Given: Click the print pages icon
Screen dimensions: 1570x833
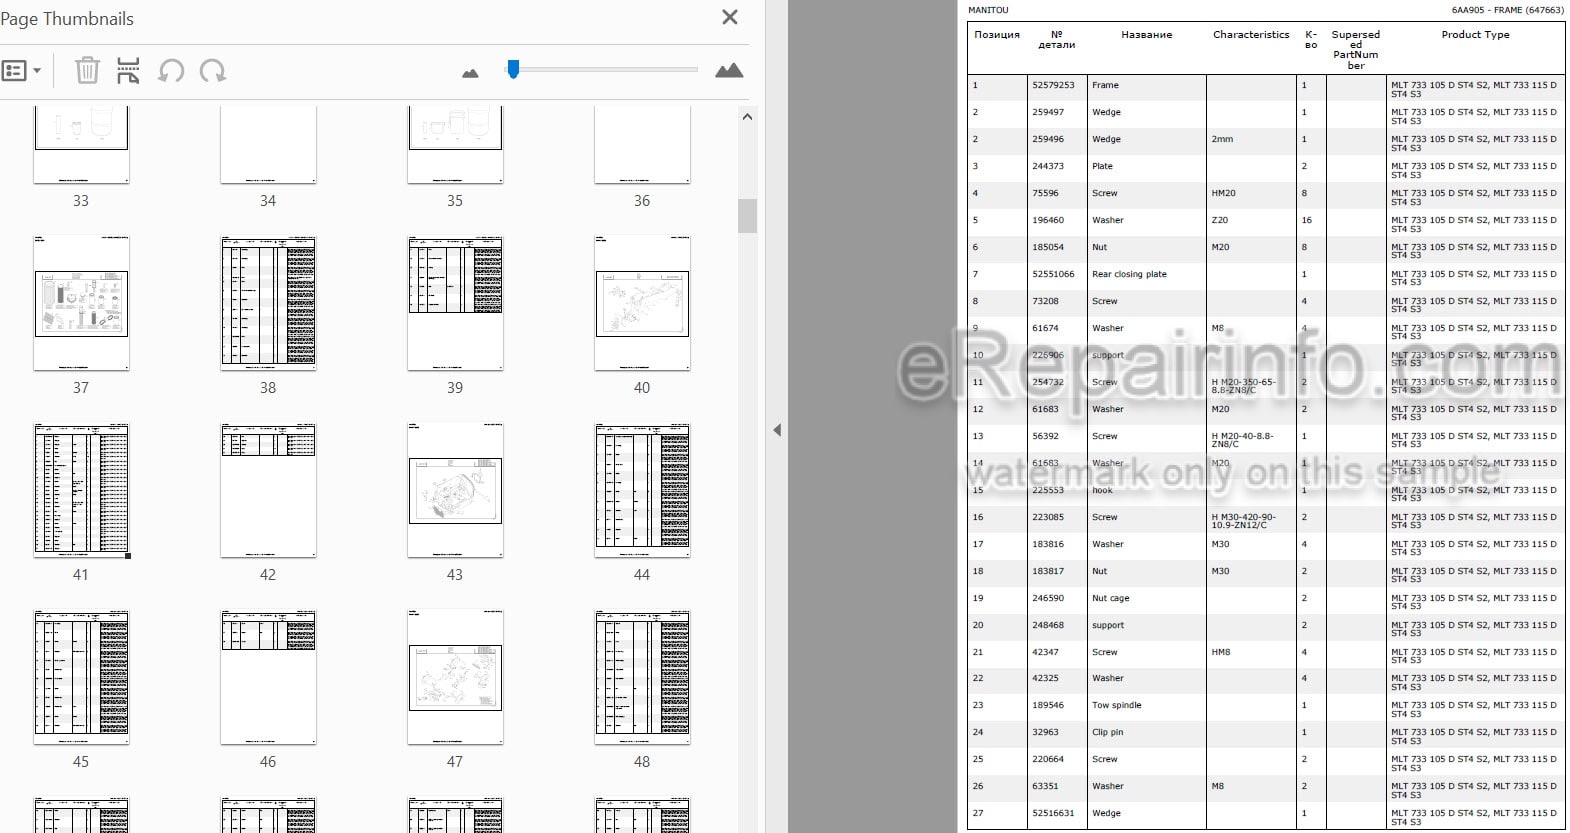Looking at the screenshot, I should pos(128,71).
